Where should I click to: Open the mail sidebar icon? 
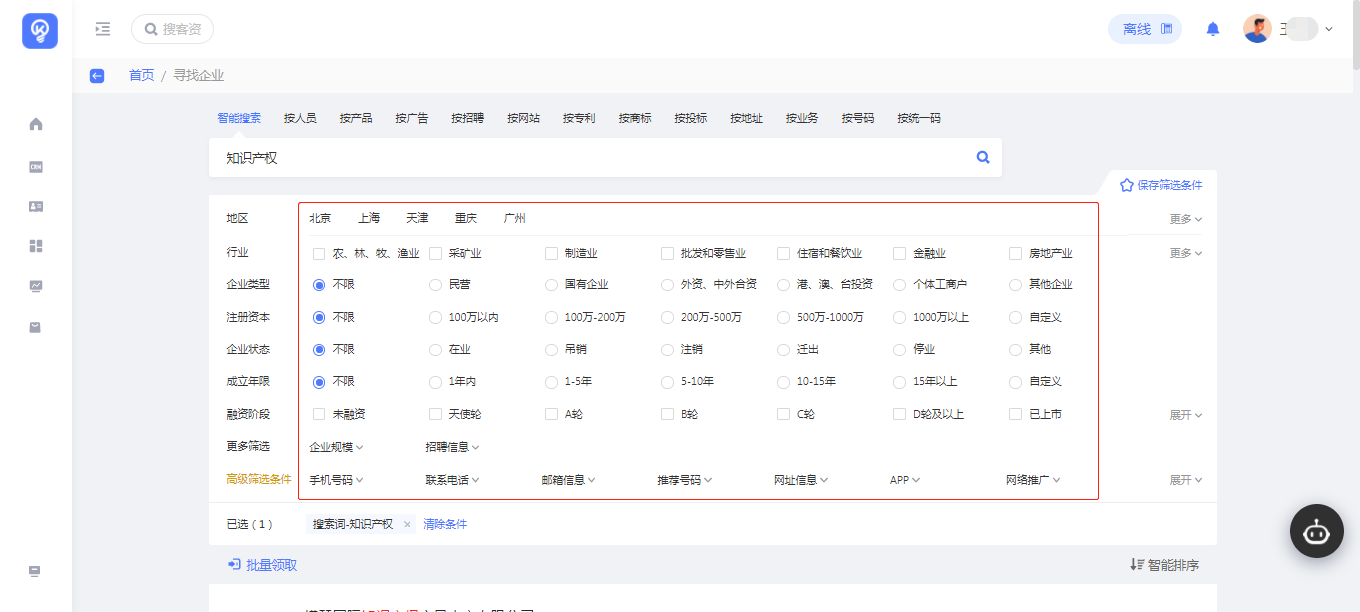[x=36, y=327]
